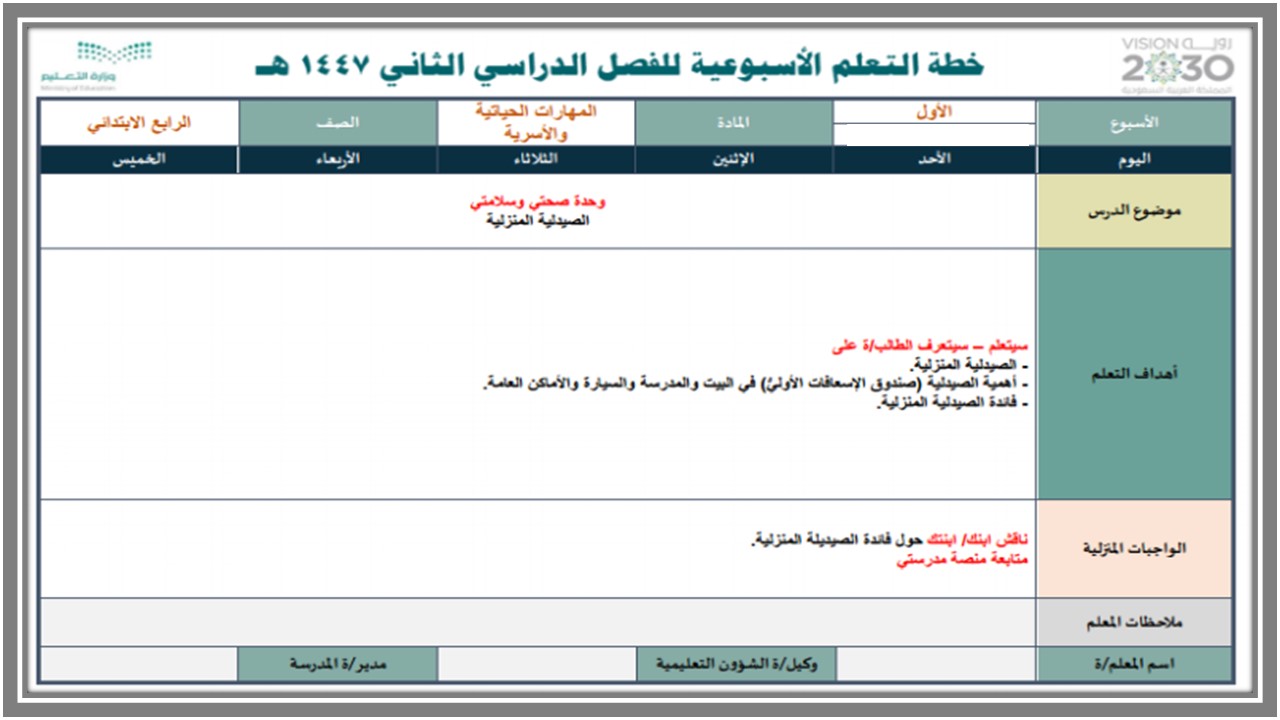Select lesson topic 'الصيدلية المنزلية' under the unit title

(x=538, y=220)
